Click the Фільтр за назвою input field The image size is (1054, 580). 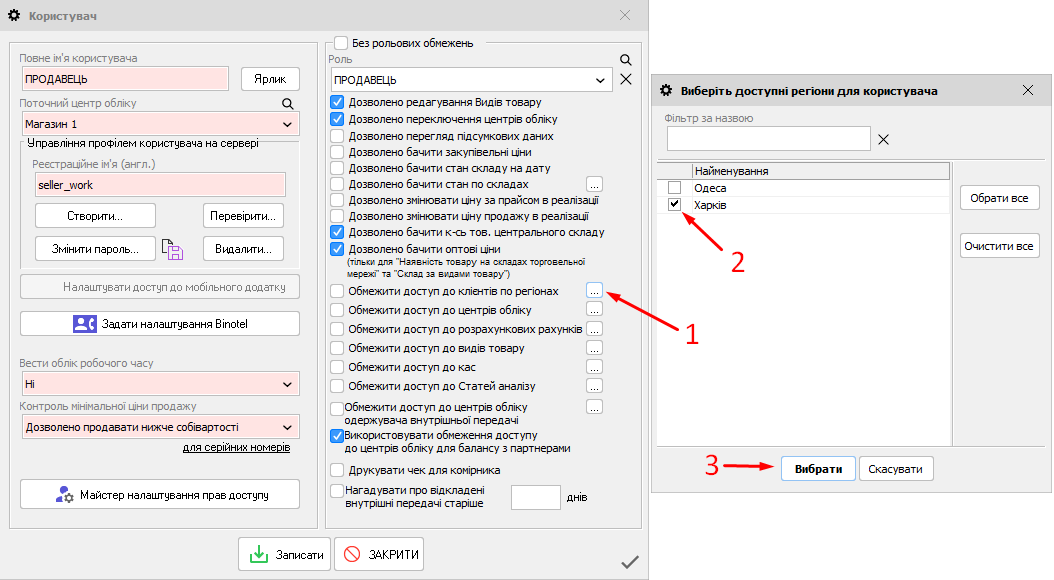click(x=768, y=139)
